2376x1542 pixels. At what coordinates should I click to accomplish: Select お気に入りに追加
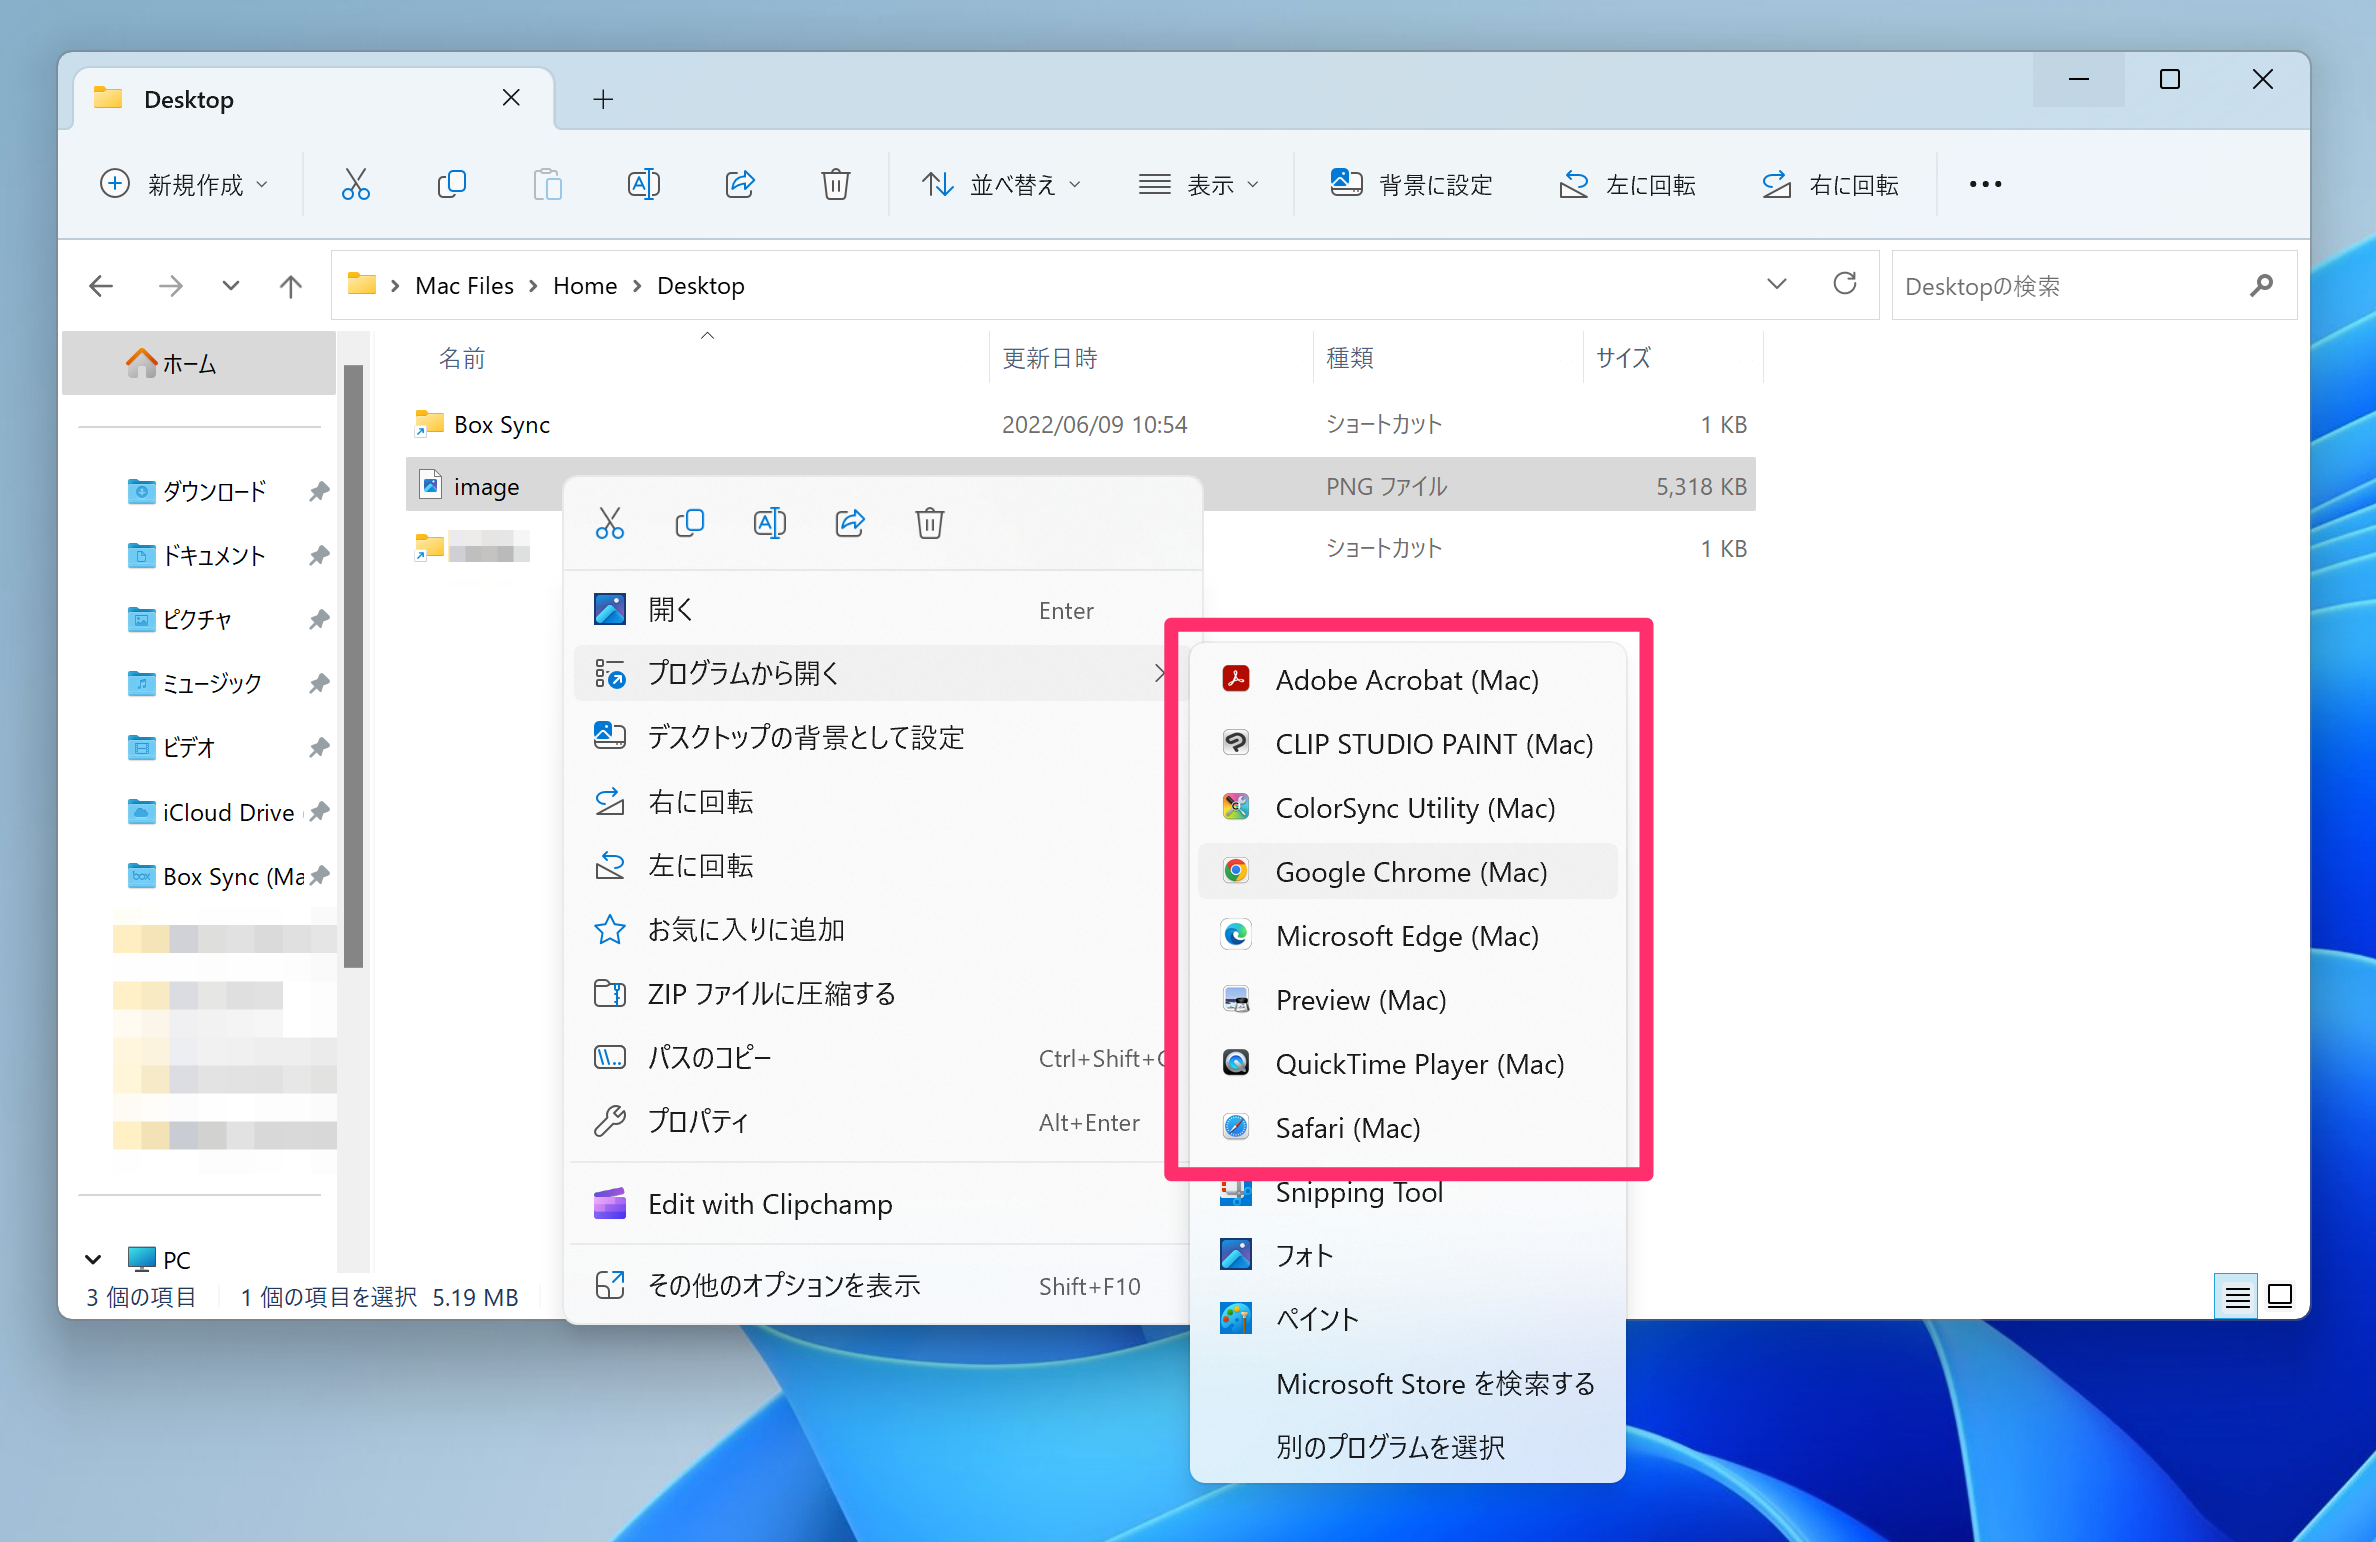click(x=882, y=929)
